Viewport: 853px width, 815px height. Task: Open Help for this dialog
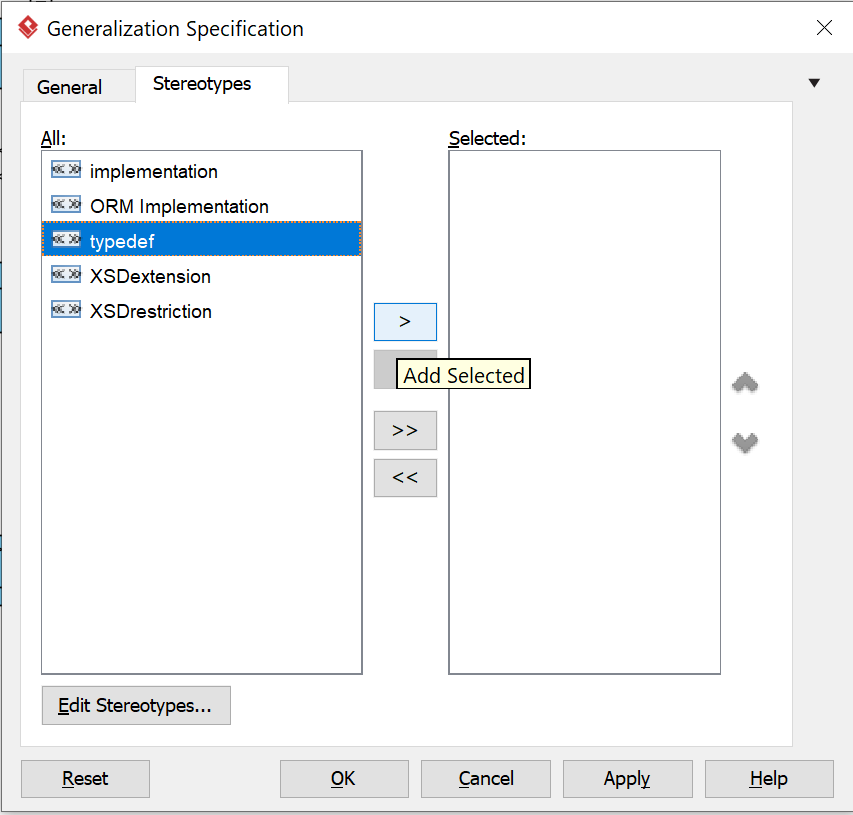(x=768, y=778)
